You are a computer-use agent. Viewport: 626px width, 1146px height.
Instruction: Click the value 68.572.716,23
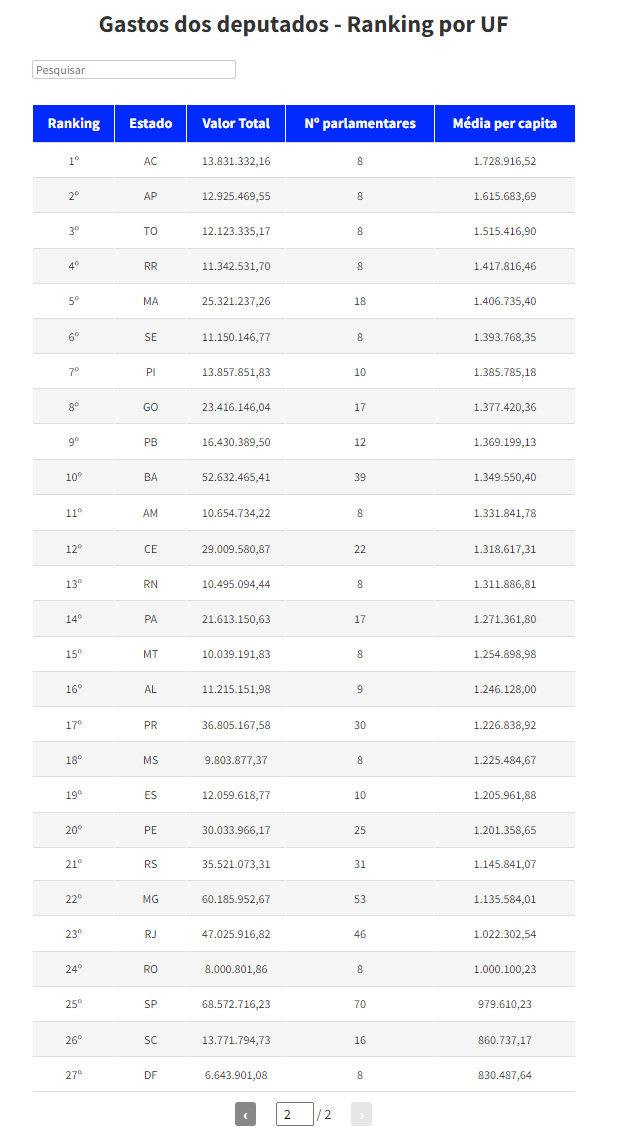pyautogui.click(x=236, y=1005)
